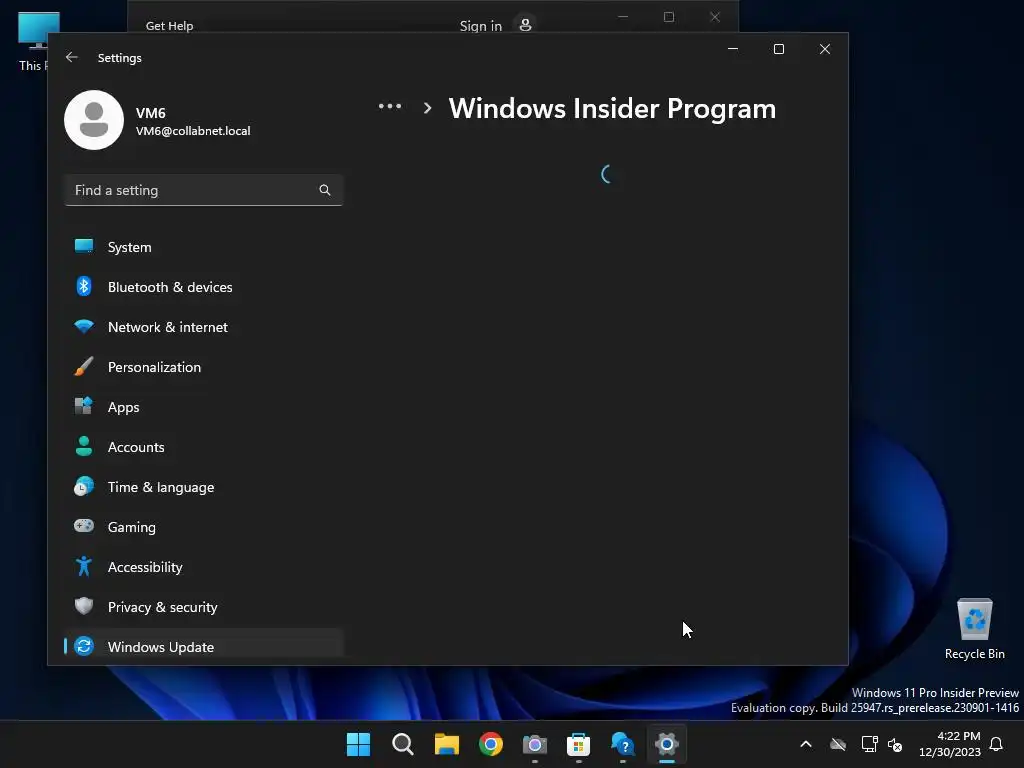Click the Privacy shield icon

(x=84, y=606)
